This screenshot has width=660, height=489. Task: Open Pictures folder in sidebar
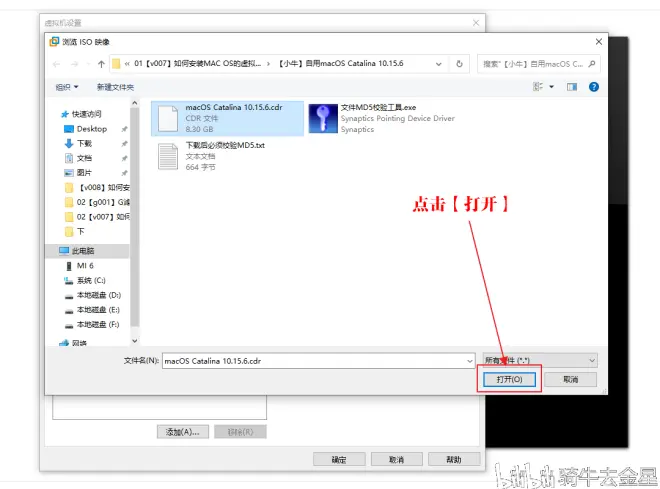tap(79, 173)
